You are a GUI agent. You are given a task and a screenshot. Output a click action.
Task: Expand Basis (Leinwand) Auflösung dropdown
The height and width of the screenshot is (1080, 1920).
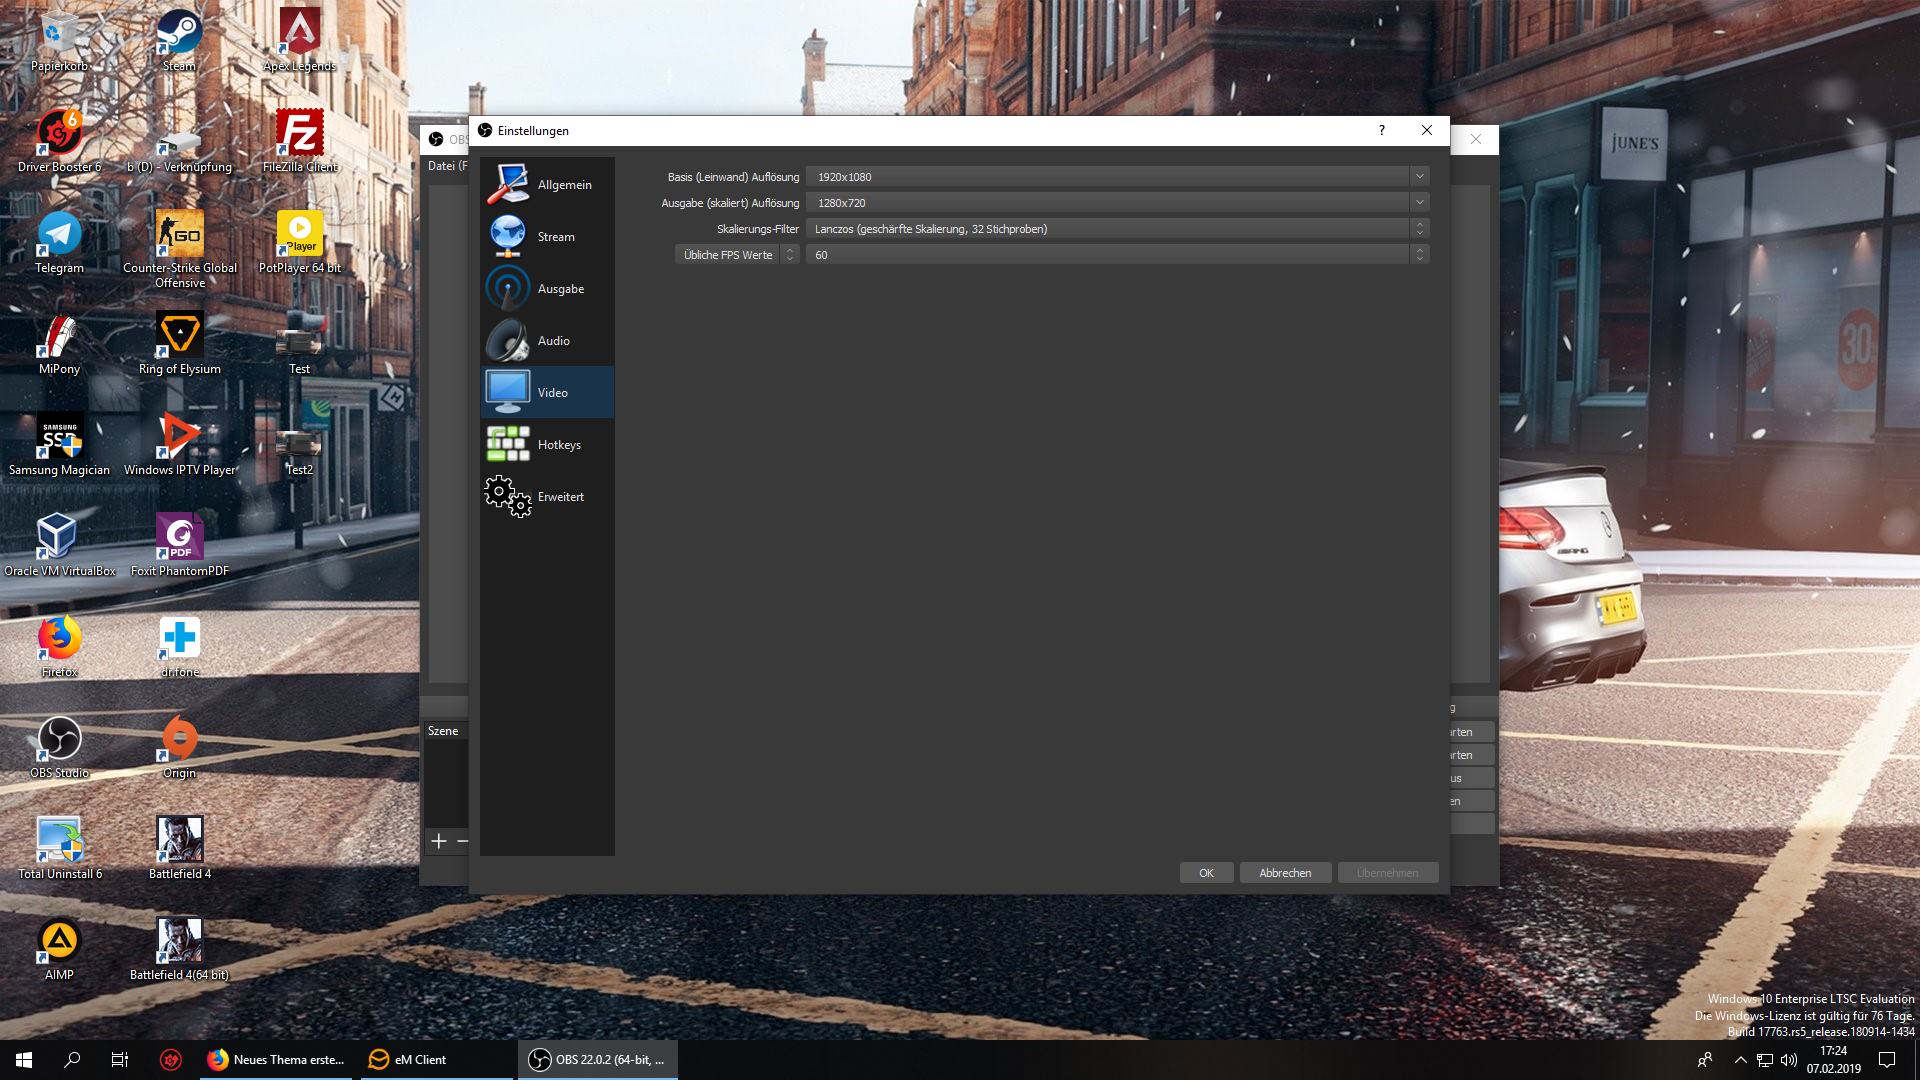coord(1419,177)
